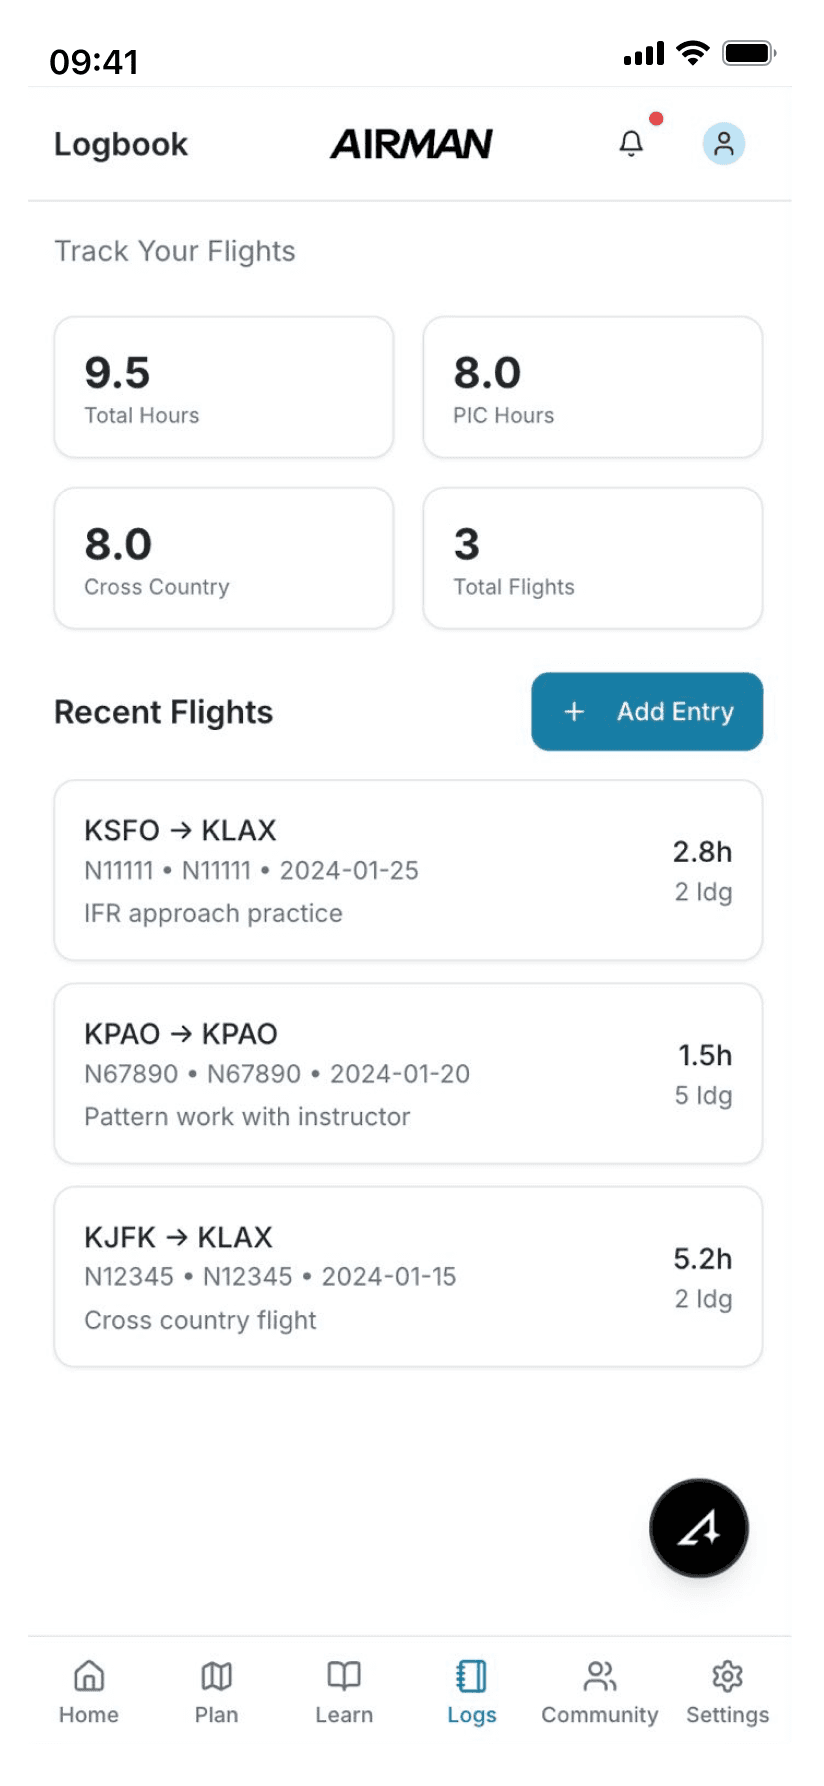Open the Learn book icon
The height and width of the screenshot is (1786, 824).
click(344, 1676)
